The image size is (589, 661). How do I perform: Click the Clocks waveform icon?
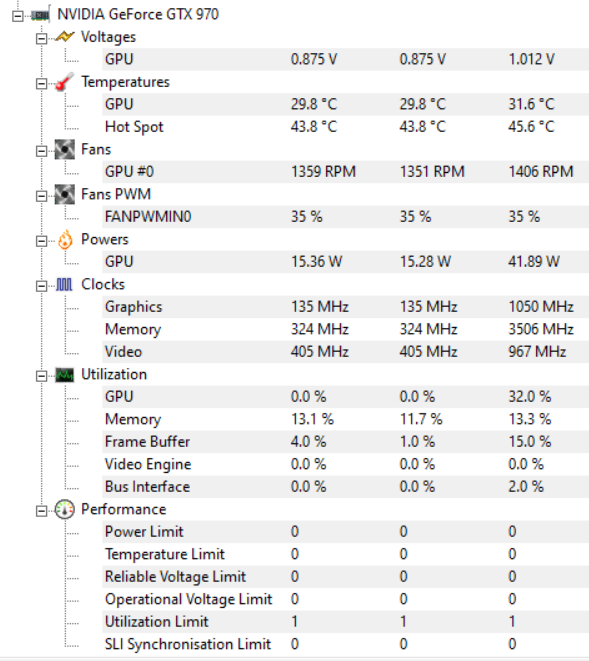pos(64,285)
